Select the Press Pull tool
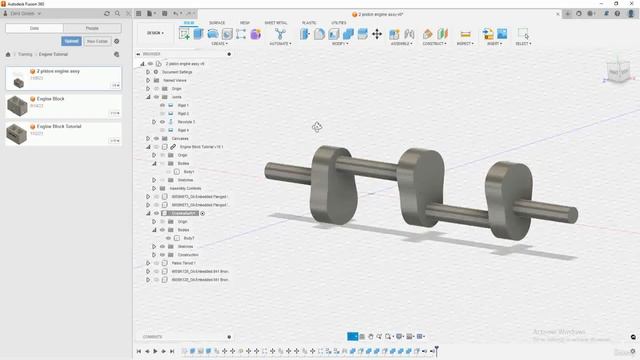640x360 pixels. pos(304,34)
